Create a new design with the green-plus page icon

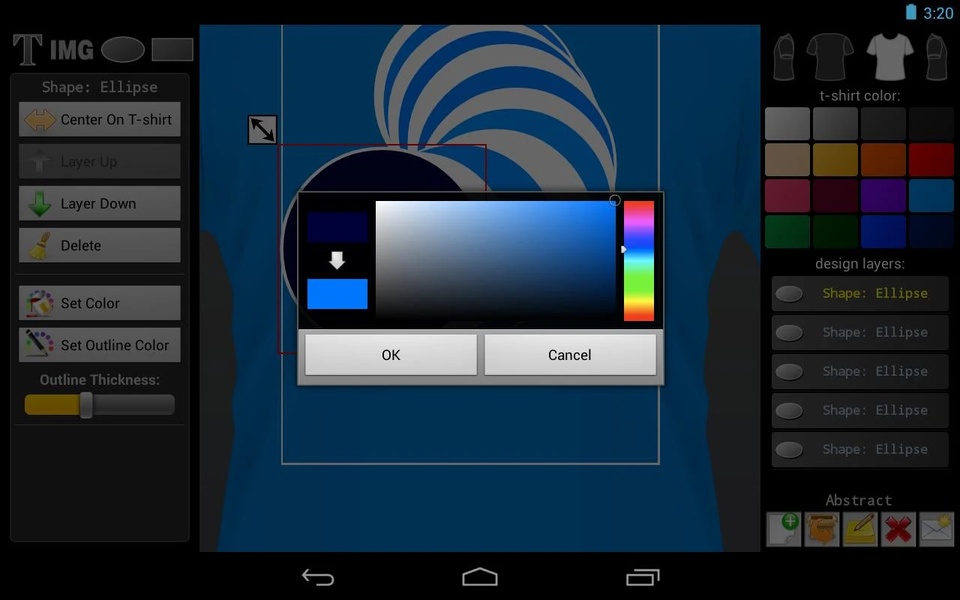click(x=784, y=529)
